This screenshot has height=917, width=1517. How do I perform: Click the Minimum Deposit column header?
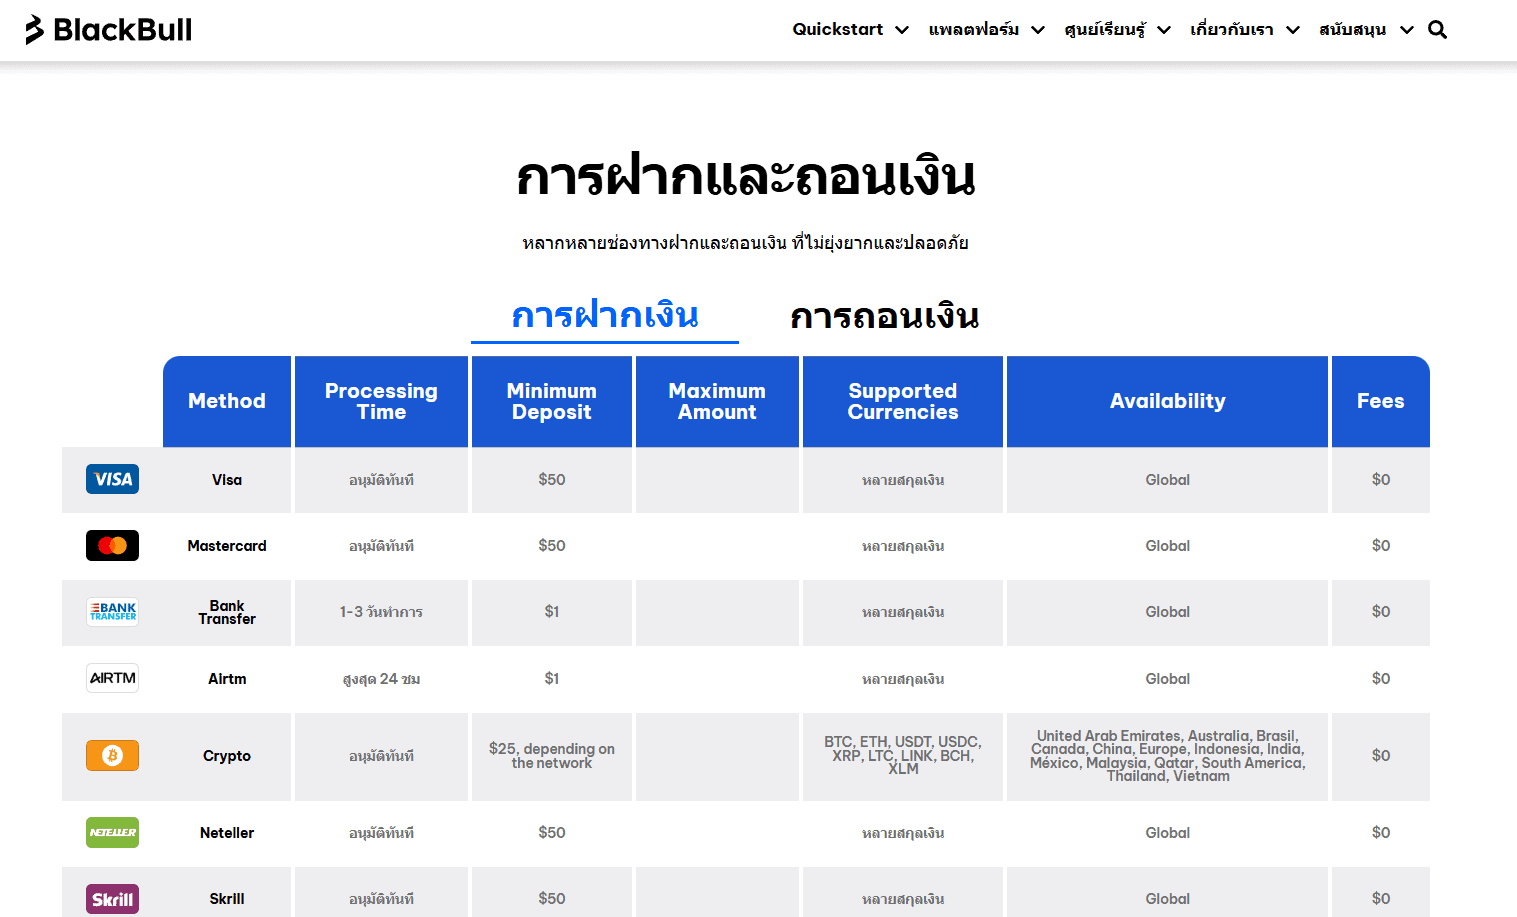pos(551,401)
